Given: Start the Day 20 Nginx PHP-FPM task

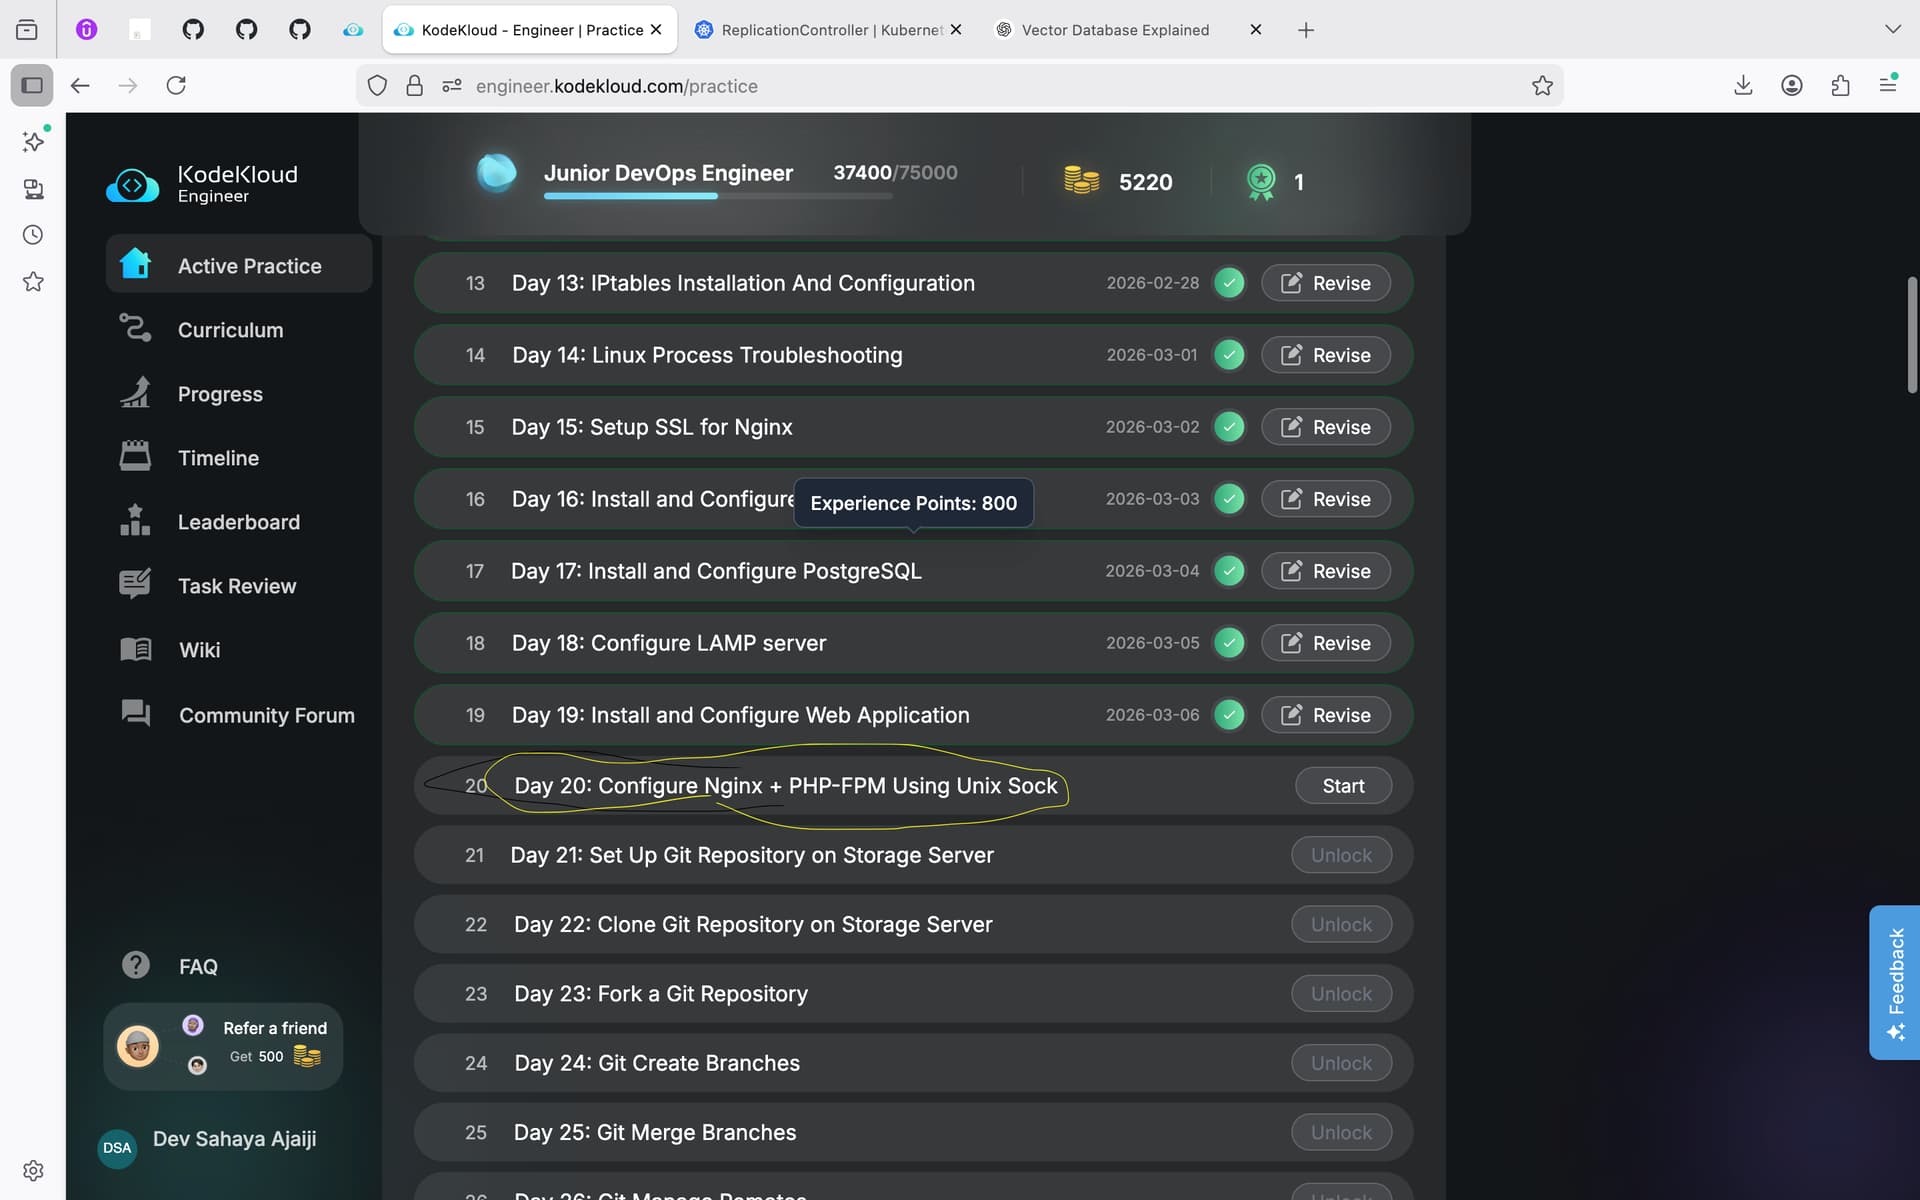Looking at the screenshot, I should pos(1342,786).
